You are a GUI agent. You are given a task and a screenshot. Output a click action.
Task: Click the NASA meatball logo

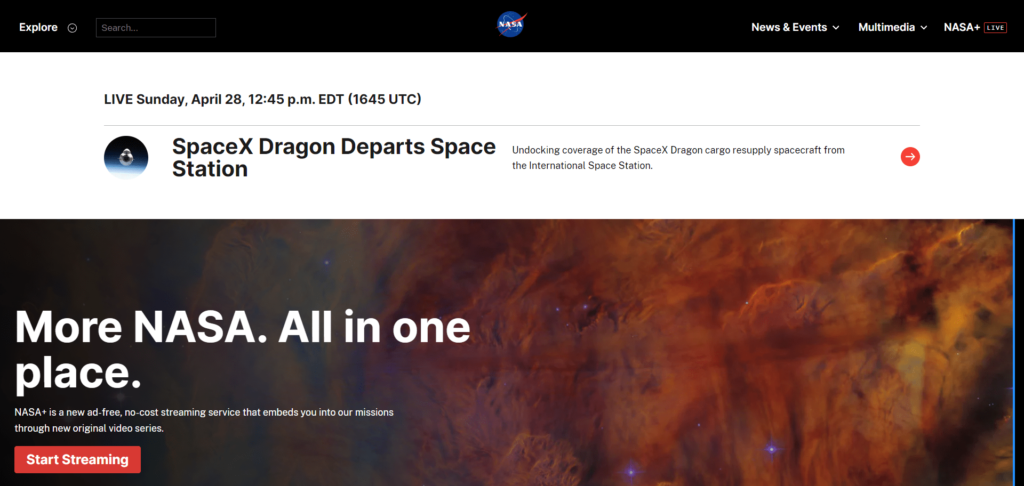[511, 25]
